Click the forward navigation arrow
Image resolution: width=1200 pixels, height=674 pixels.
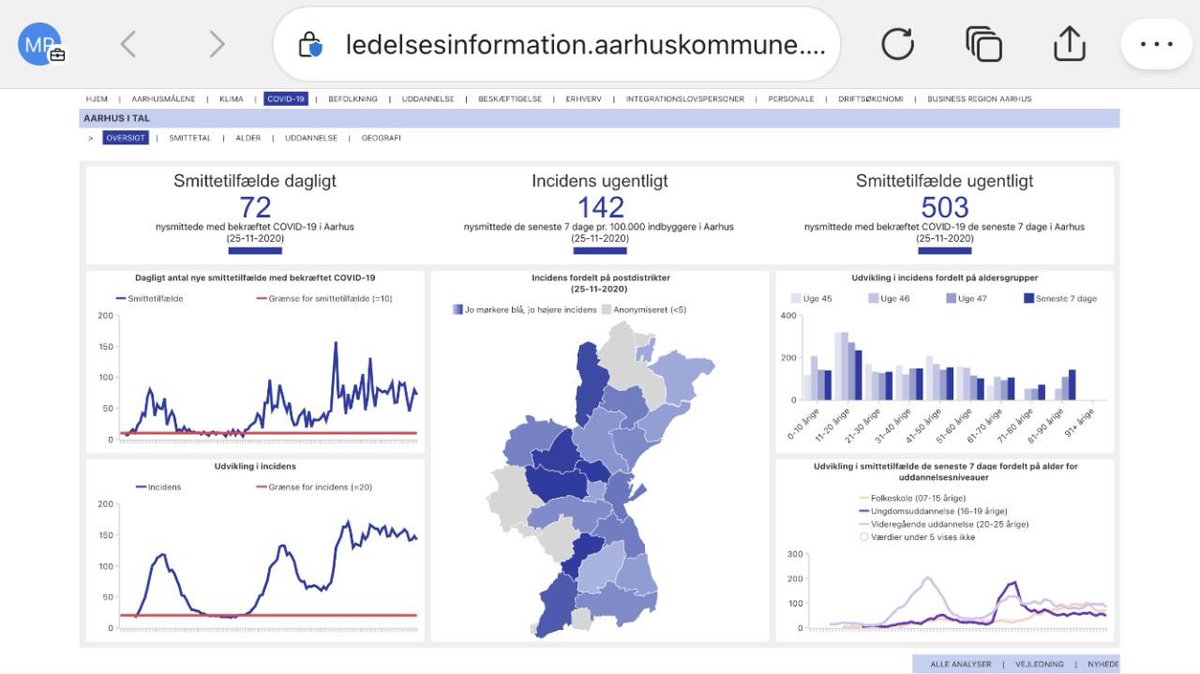pyautogui.click(x=216, y=44)
